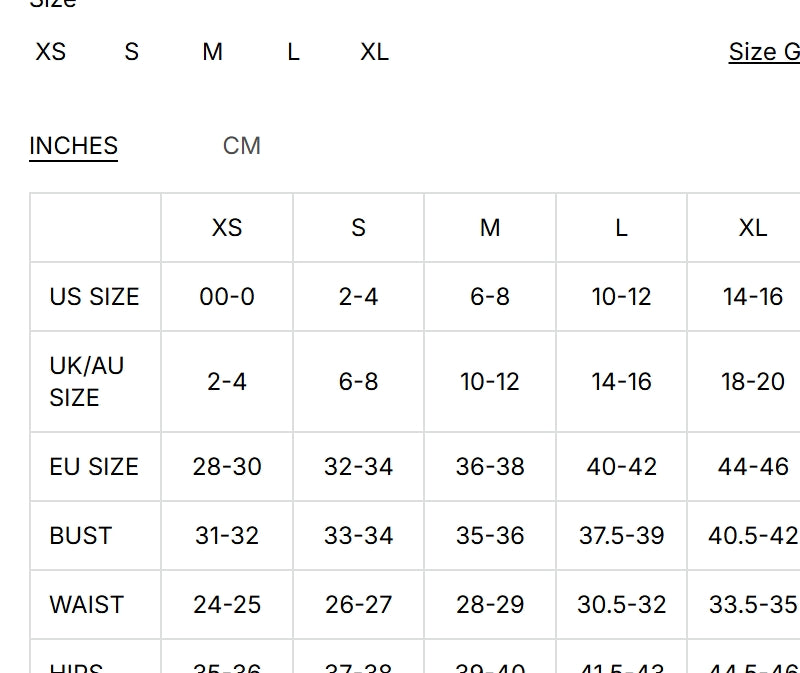This screenshot has height=673, width=800.
Task: Click the 00-0 US size cell
Action: pyautogui.click(x=227, y=297)
